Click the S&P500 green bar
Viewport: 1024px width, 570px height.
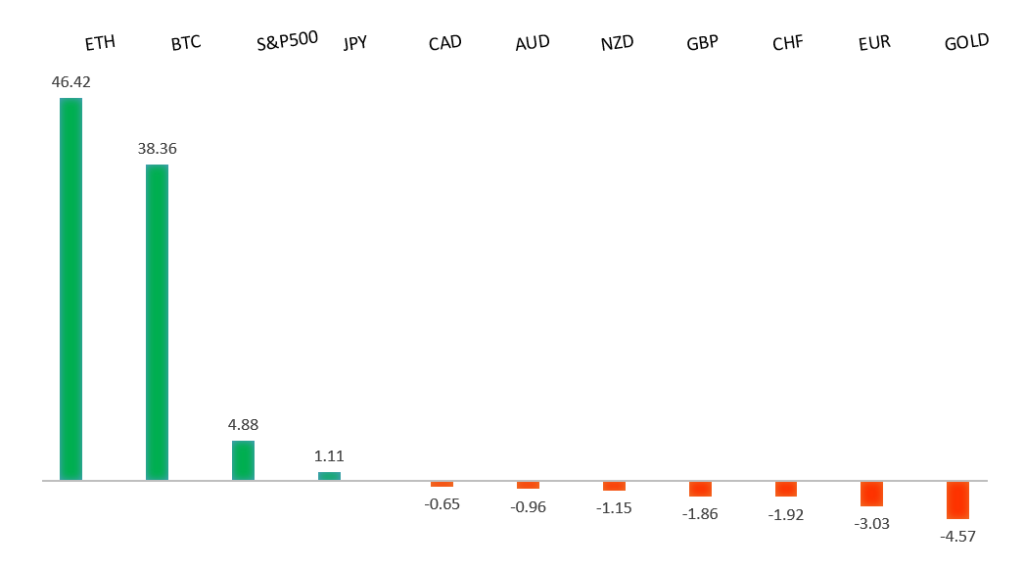coord(243,460)
